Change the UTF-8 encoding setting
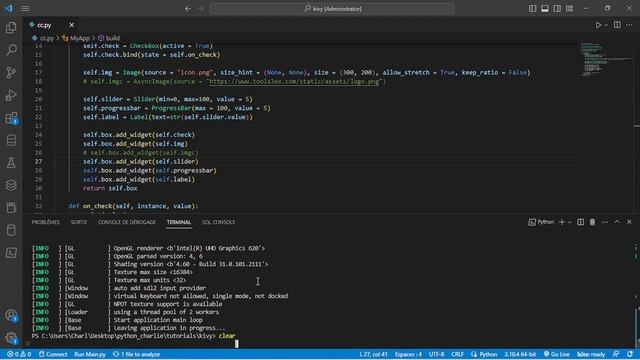The height and width of the screenshot is (360, 640). [x=436, y=354]
